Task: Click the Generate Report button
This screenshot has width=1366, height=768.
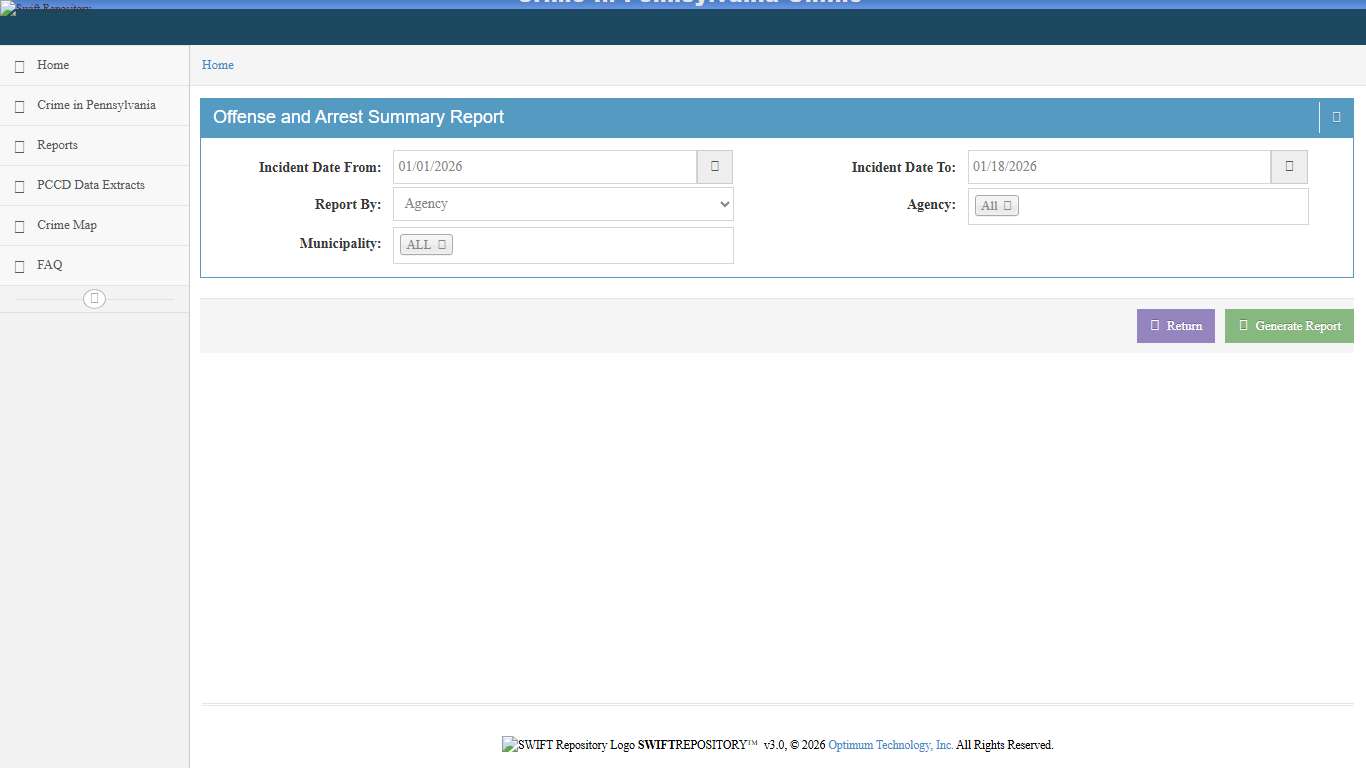Action: (1289, 326)
